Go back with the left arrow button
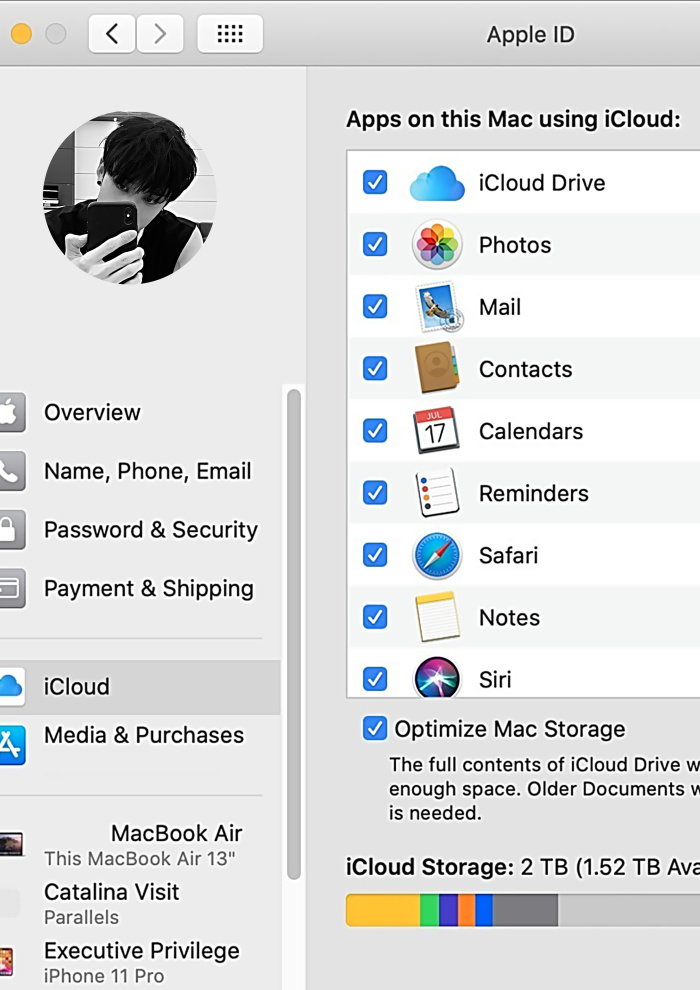Viewport: 700px width, 990px height. coord(112,33)
